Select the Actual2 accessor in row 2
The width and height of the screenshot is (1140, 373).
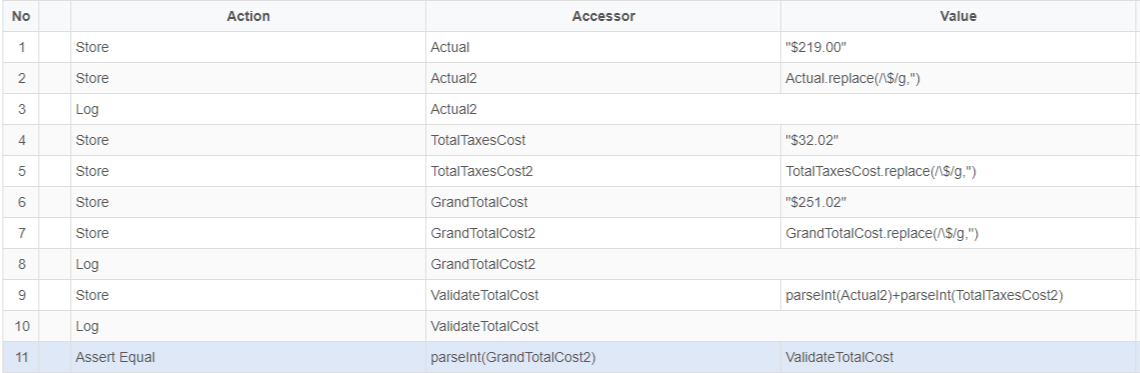point(603,79)
